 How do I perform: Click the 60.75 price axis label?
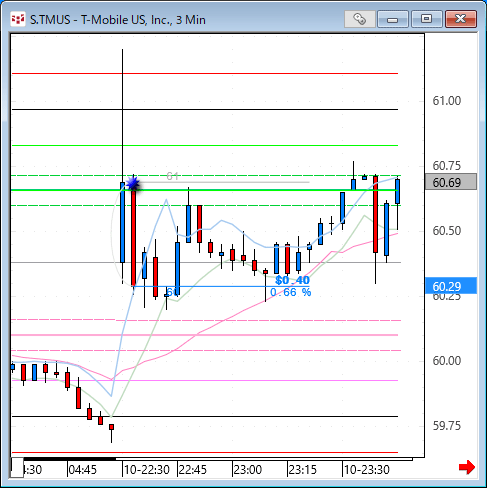[447, 166]
